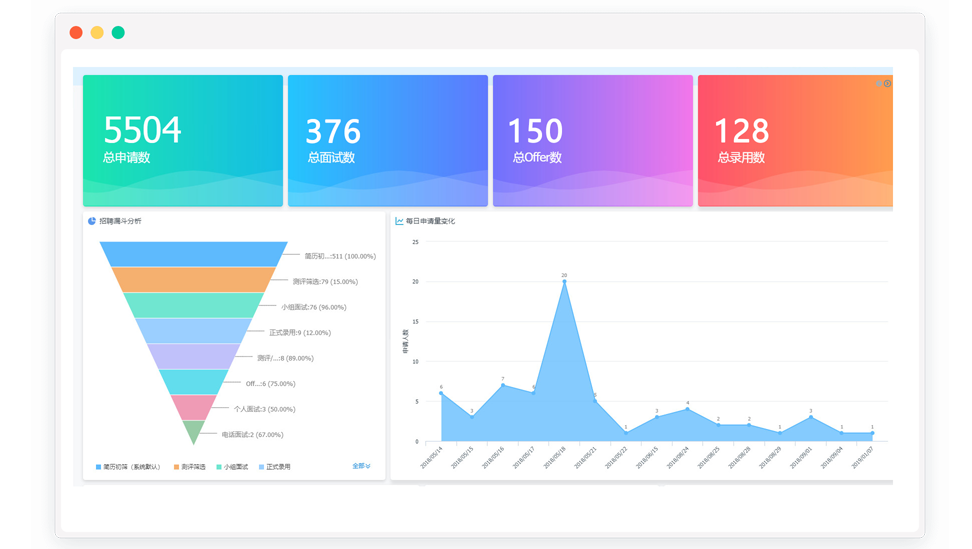Viewport: 972px width, 549px height.
Task: Select the top blue funnel segment
Action: click(193, 254)
